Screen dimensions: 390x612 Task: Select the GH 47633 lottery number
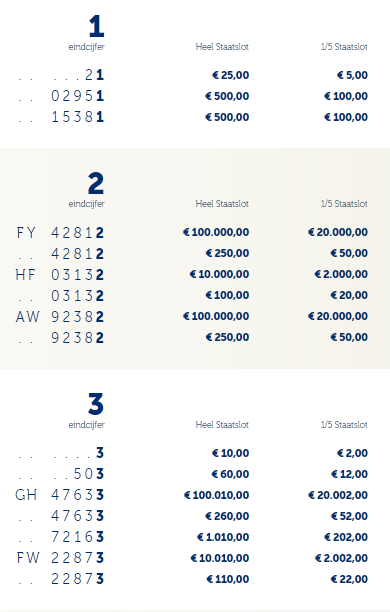point(60,495)
